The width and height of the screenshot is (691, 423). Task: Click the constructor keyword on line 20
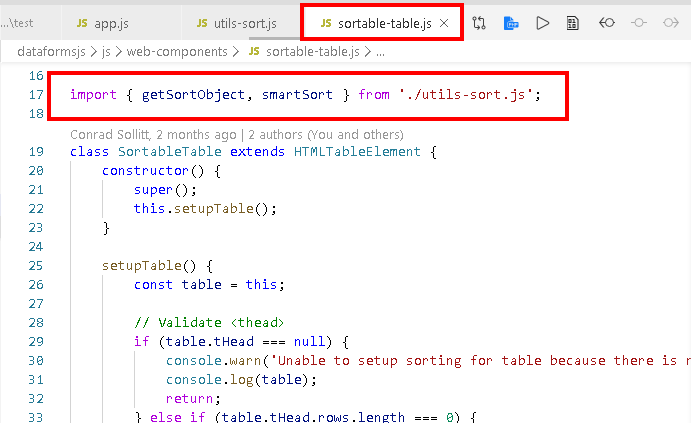145,171
